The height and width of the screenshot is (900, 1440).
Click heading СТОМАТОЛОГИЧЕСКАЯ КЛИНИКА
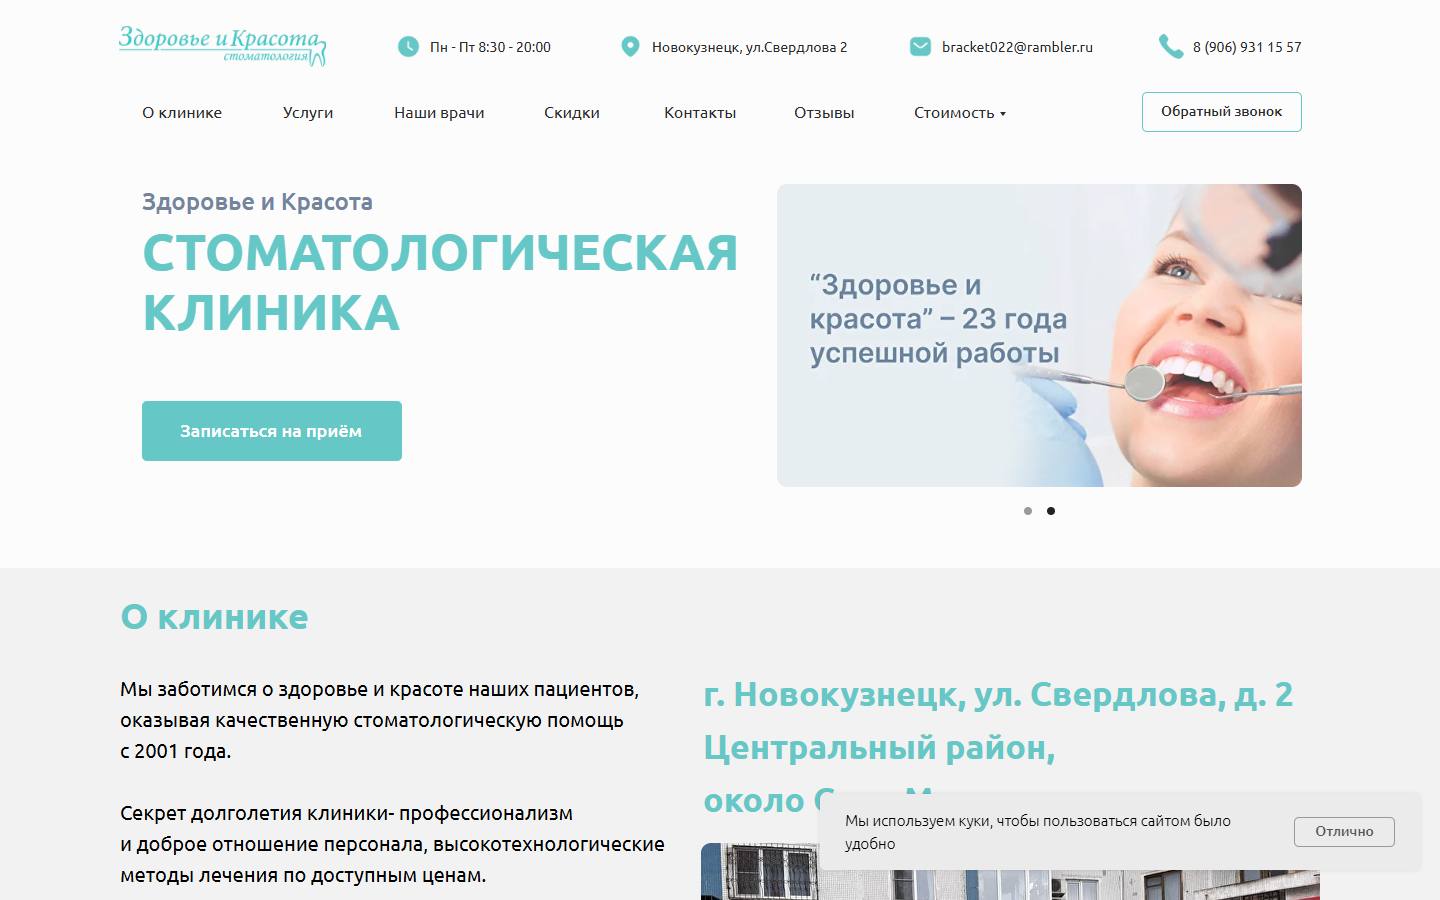pos(440,282)
